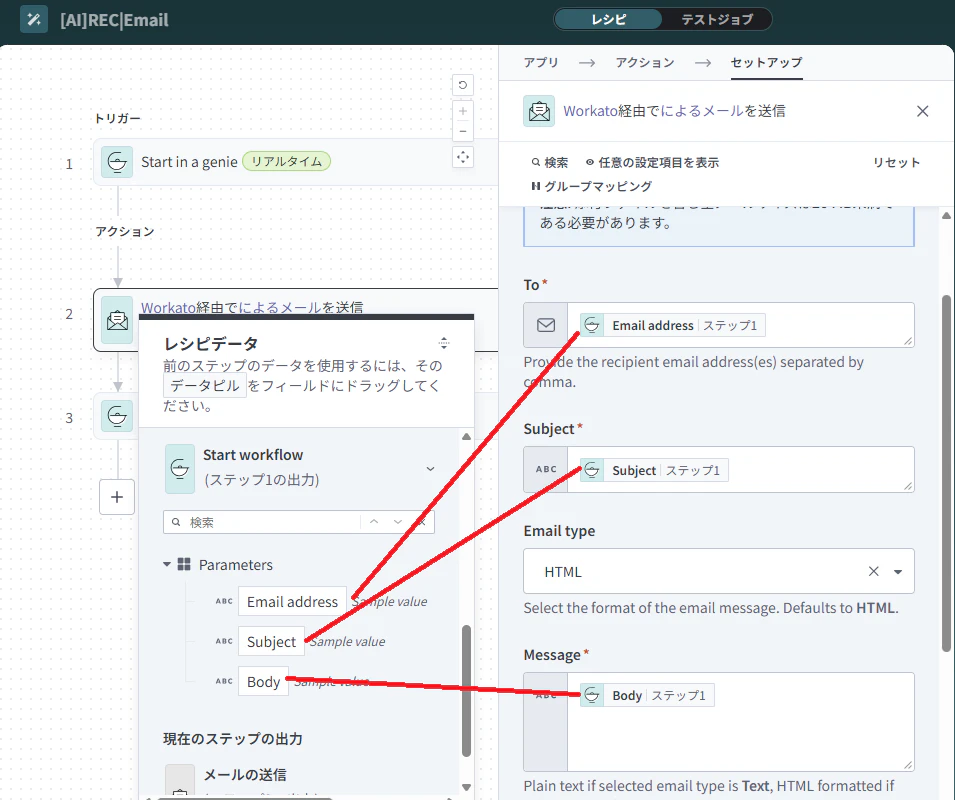Pick the Email address datapill in Parameters
The width and height of the screenshot is (955, 800).
pos(292,602)
